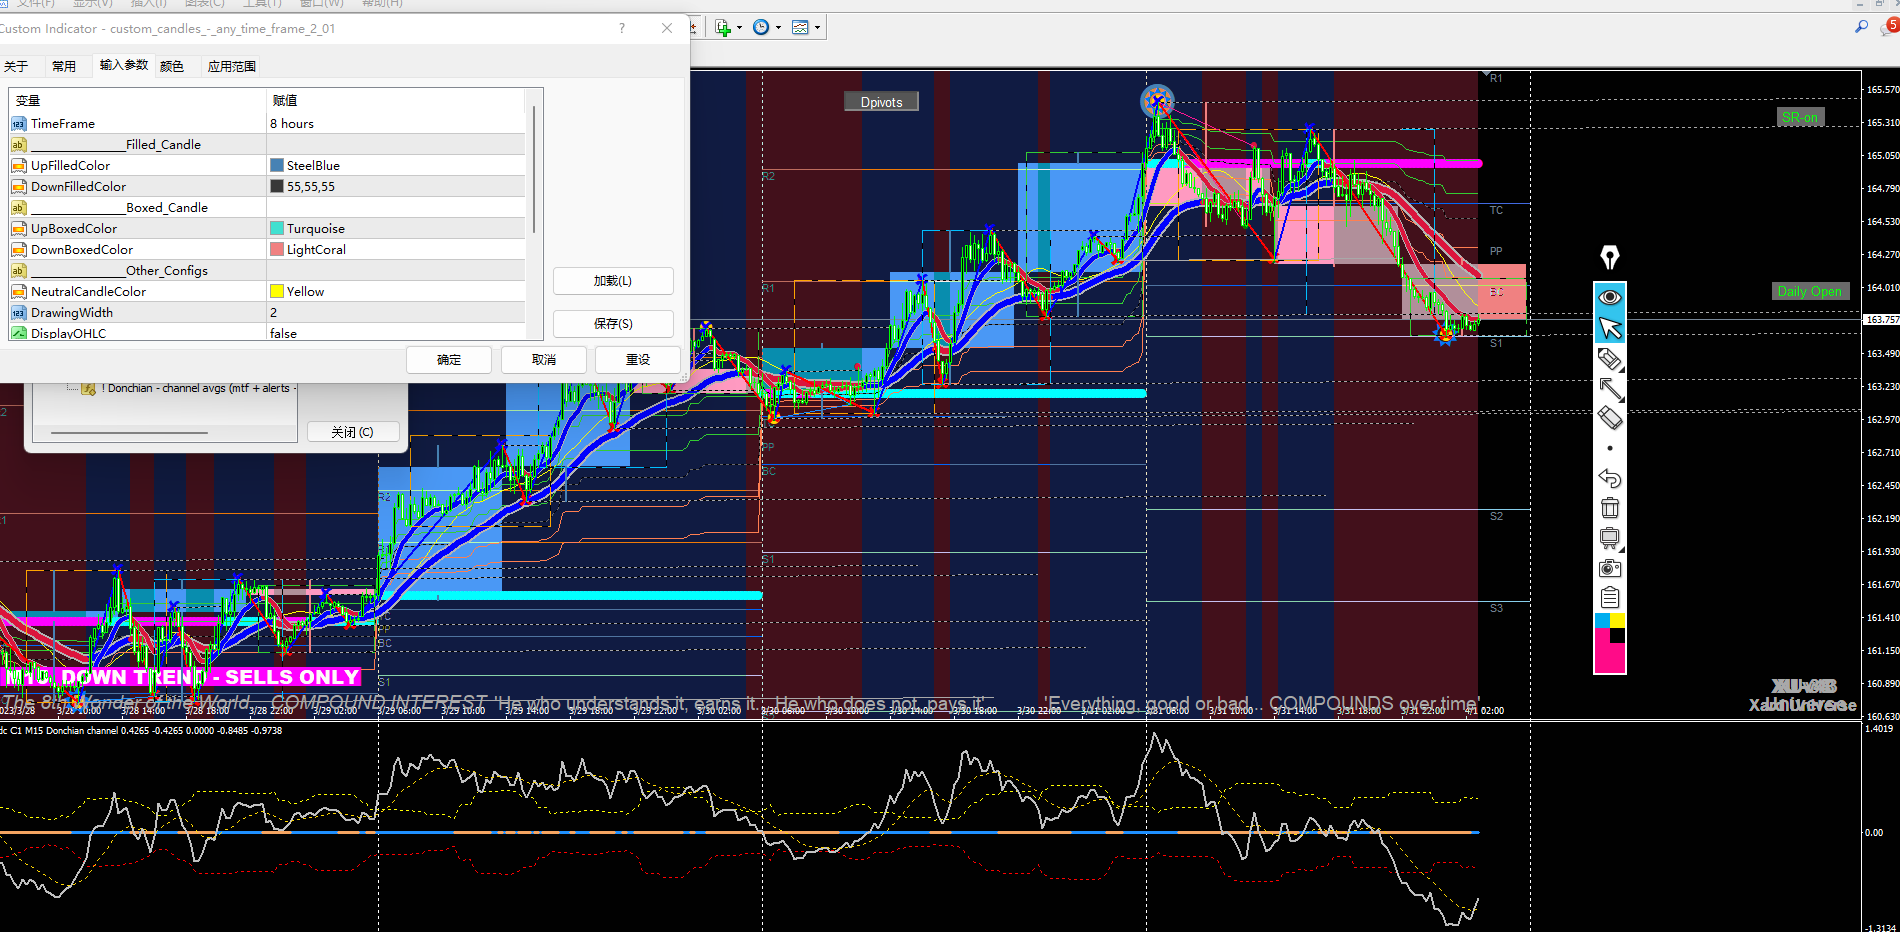The image size is (1900, 932).
Task: Expand the clock periodicity dropdown arrow
Action: (778, 28)
